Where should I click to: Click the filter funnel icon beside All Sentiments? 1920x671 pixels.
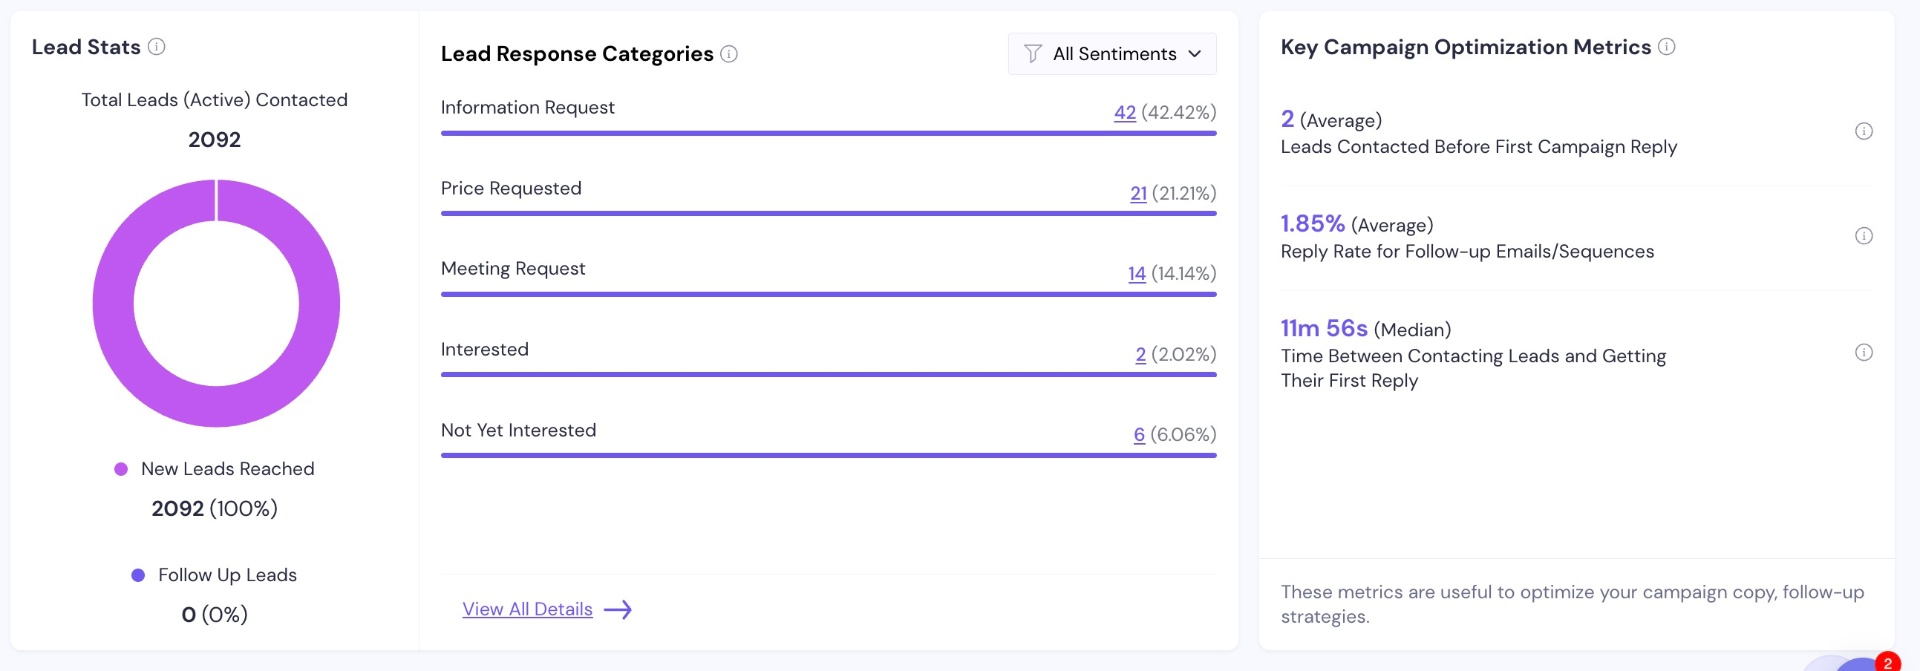coord(1033,54)
